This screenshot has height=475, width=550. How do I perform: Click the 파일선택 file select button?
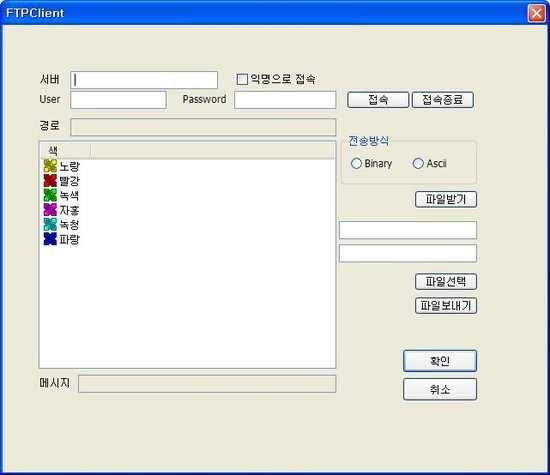tap(446, 281)
